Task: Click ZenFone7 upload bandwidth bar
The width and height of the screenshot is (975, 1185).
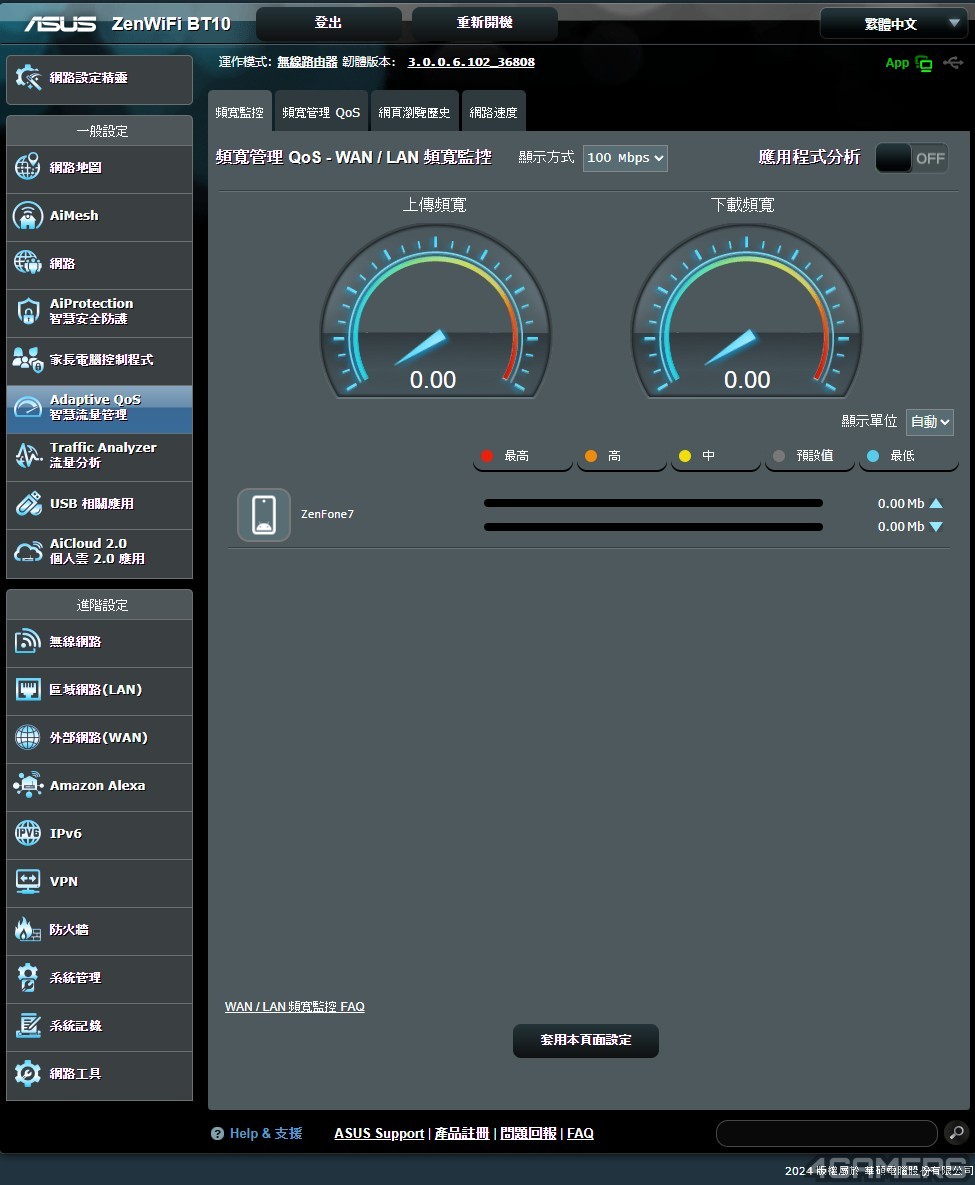Action: 653,503
